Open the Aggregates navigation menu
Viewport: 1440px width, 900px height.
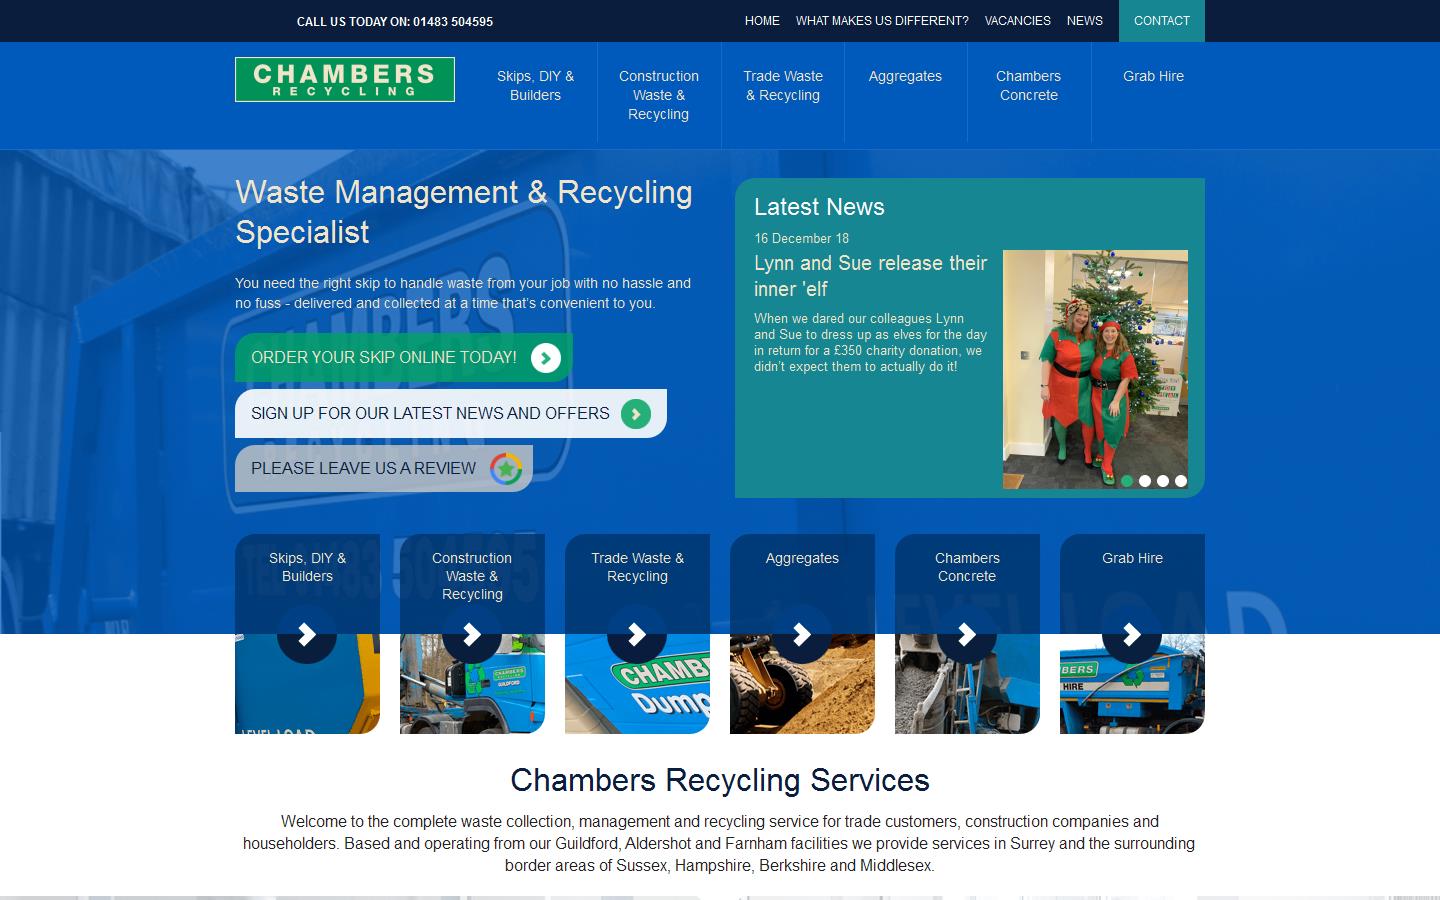pyautogui.click(x=905, y=76)
